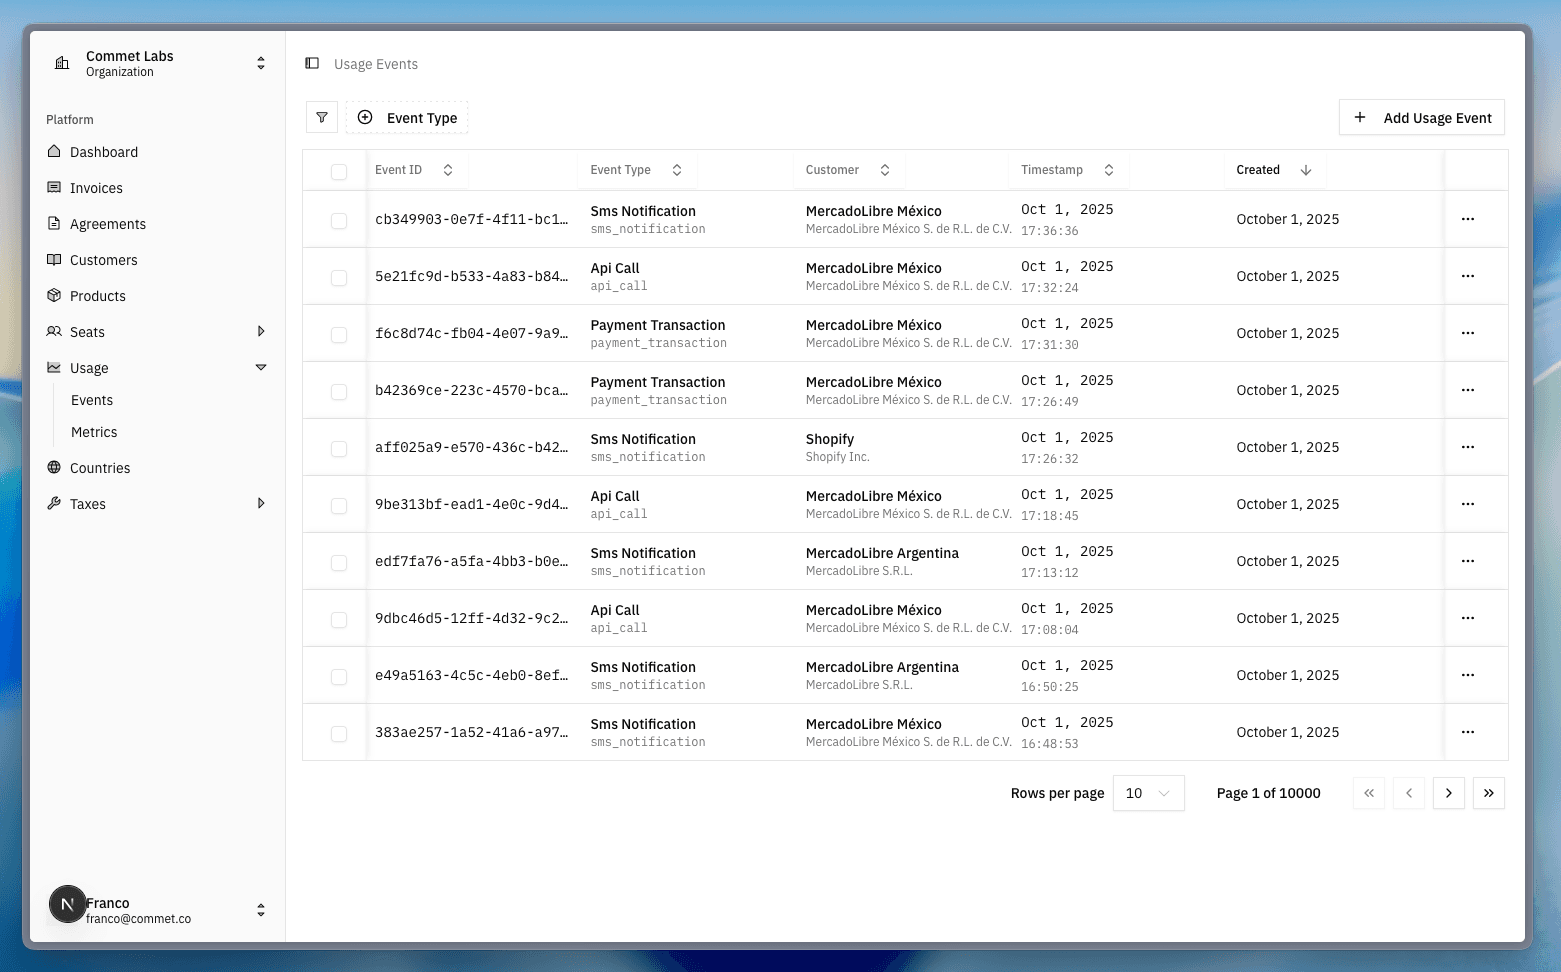
Task: Open the Dashboard from the sidebar
Action: [103, 152]
